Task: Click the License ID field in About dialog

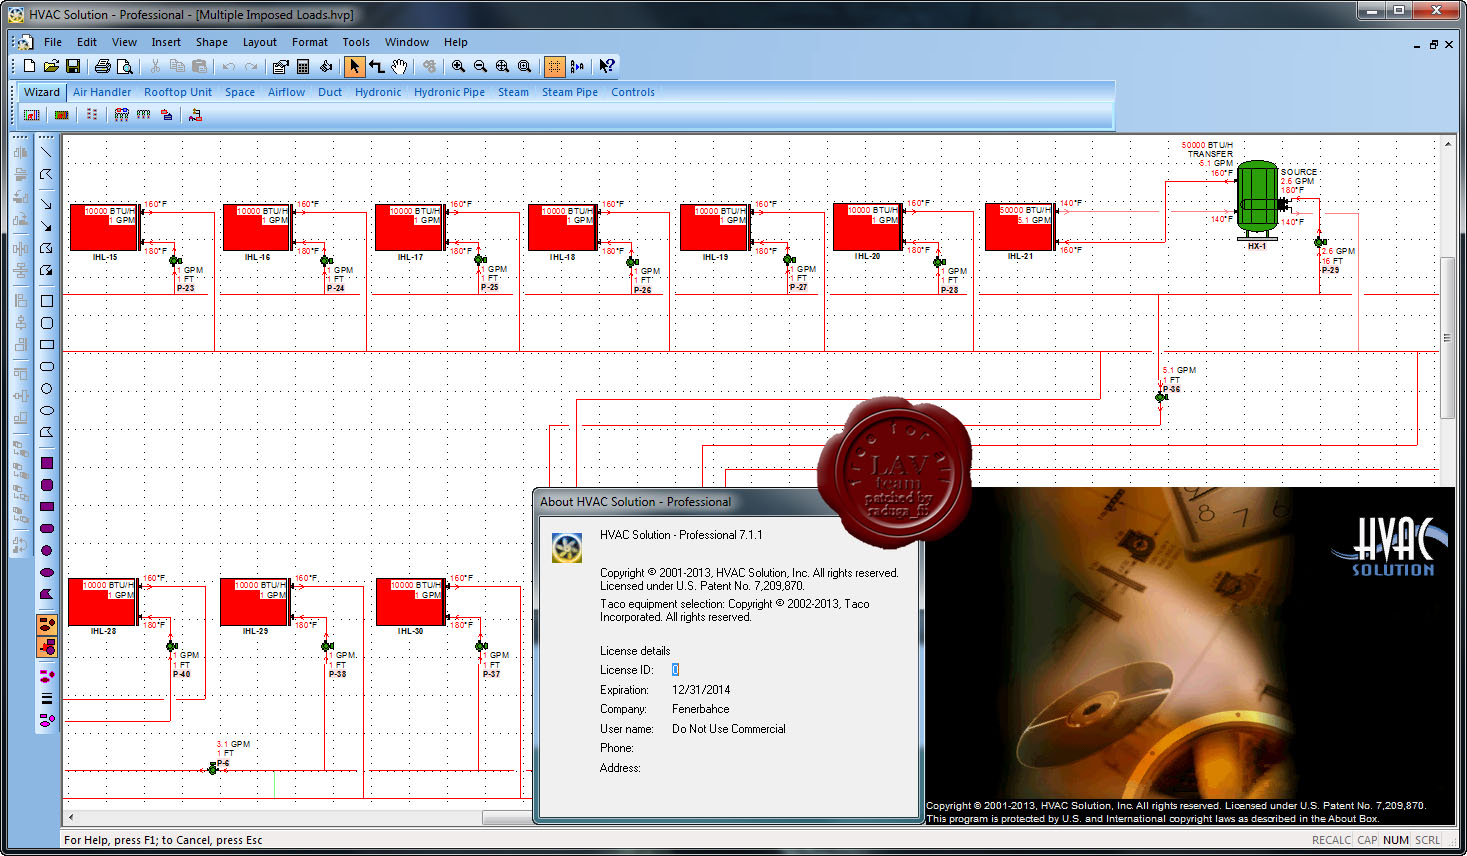Action: click(675, 670)
